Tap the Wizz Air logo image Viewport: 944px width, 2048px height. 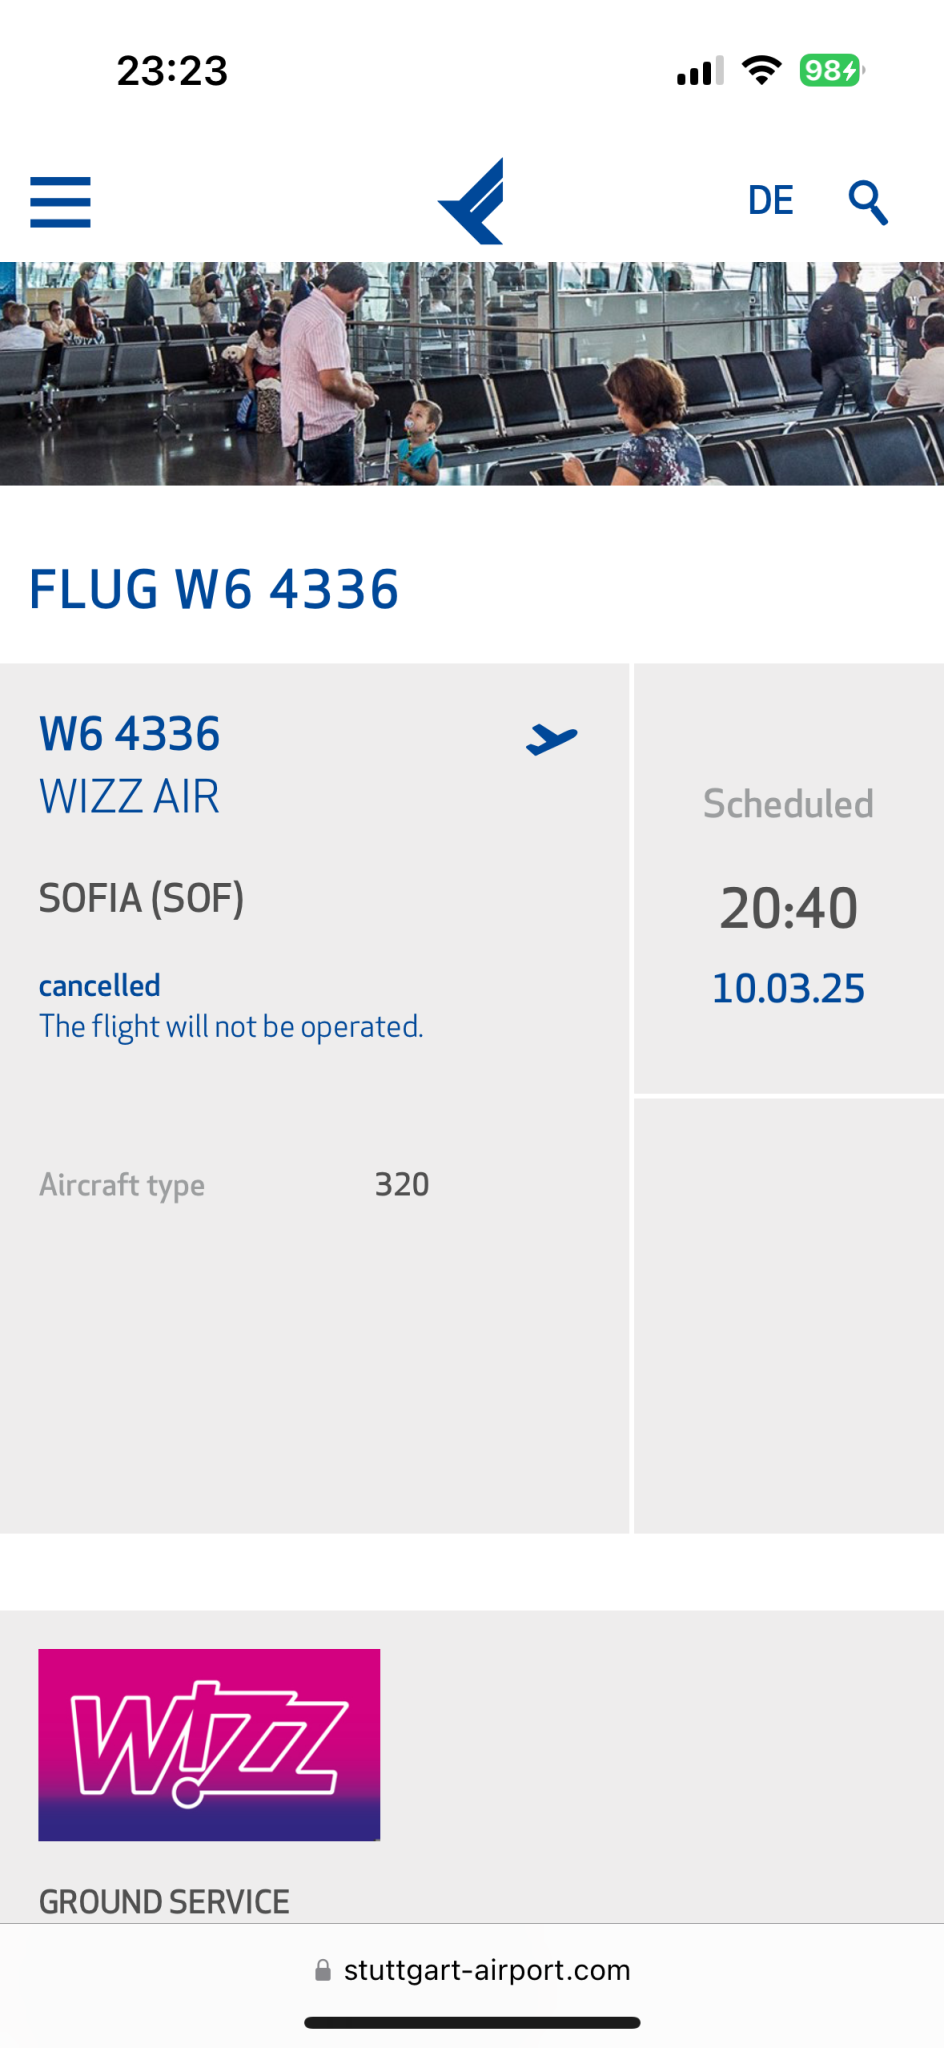[x=209, y=1744]
